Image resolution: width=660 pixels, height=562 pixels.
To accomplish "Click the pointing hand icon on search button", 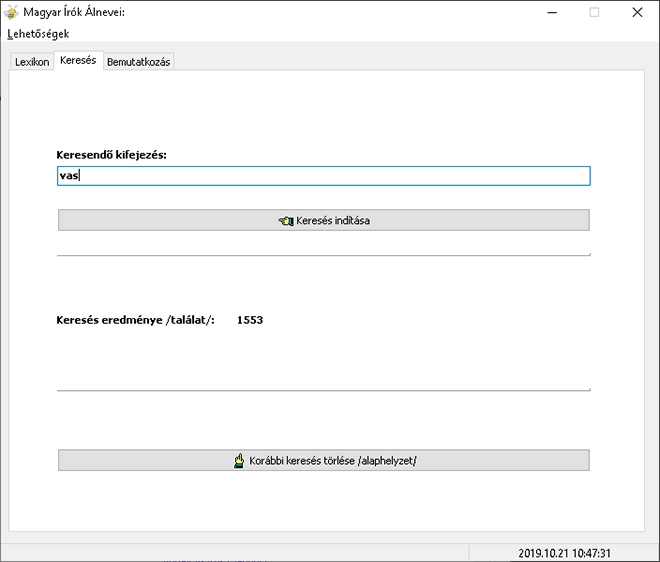I will click(x=286, y=221).
